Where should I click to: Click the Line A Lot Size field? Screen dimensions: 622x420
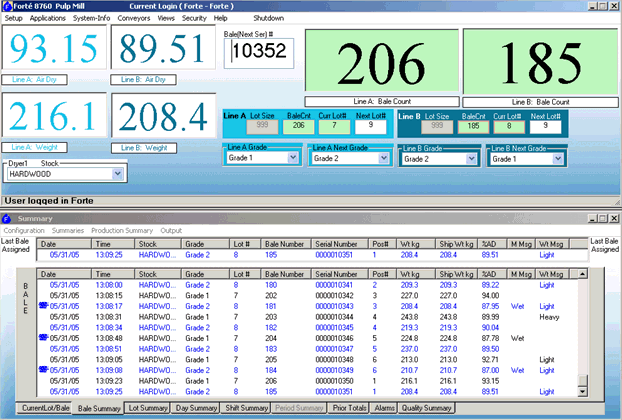[262, 127]
